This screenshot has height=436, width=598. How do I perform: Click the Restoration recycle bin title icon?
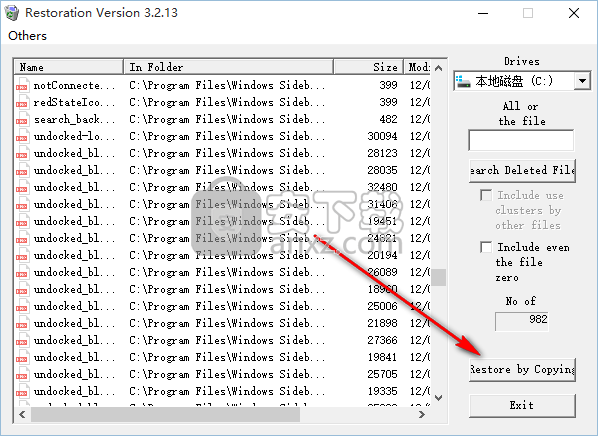(12, 13)
